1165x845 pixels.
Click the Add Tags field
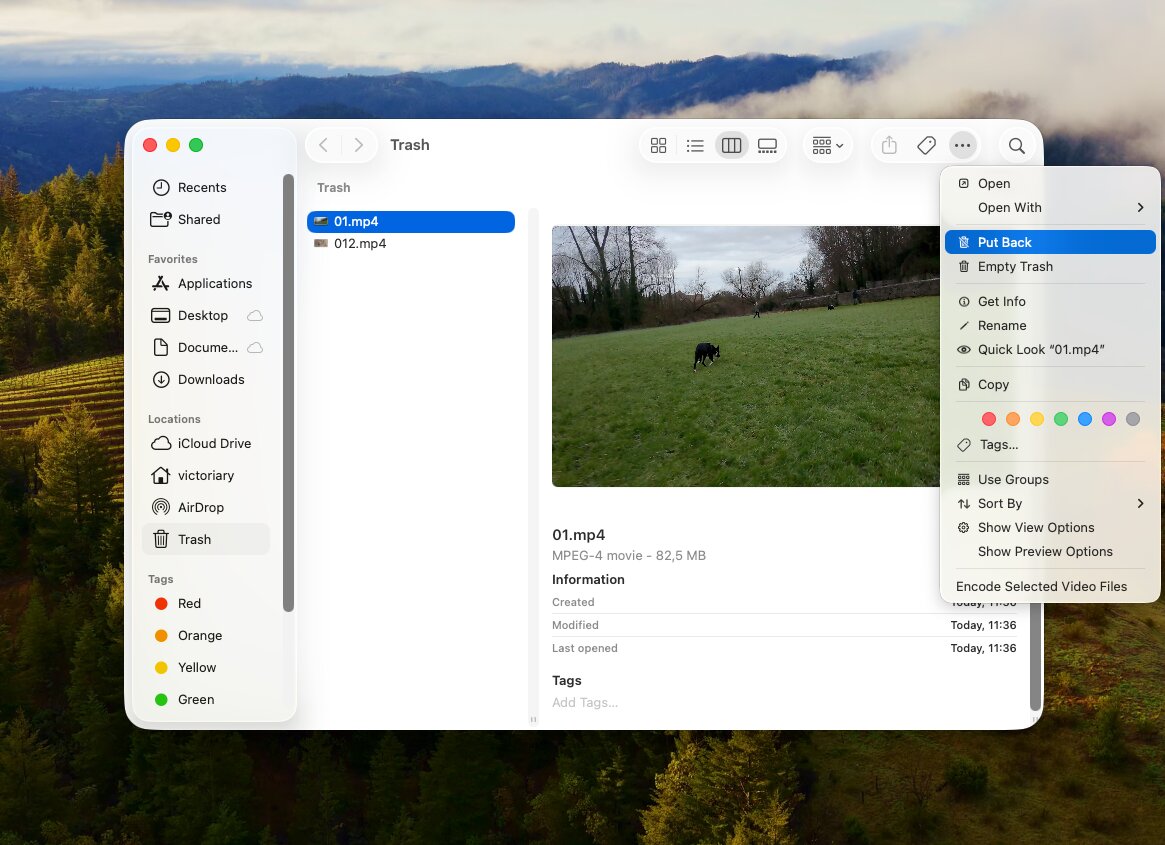pos(585,702)
